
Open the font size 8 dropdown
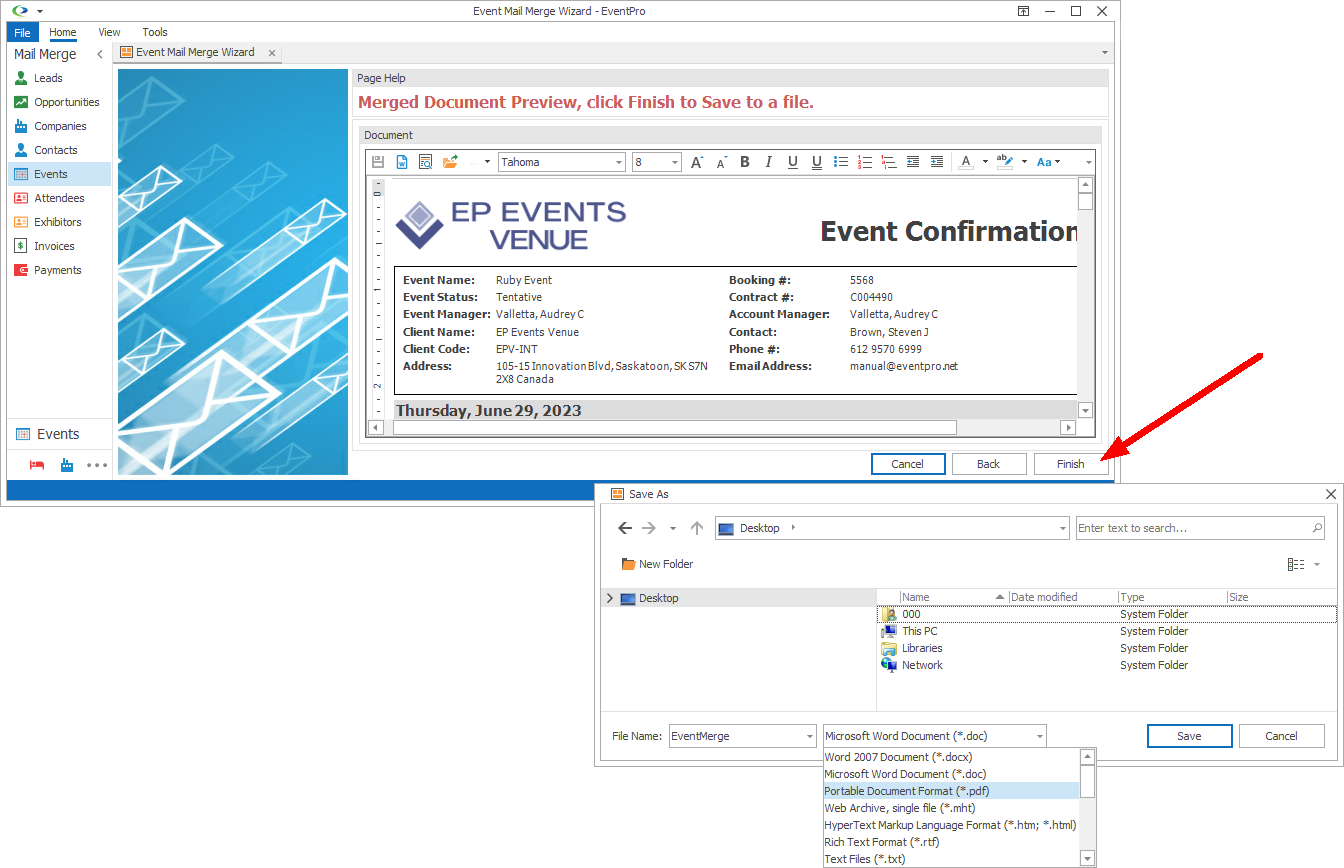(675, 162)
